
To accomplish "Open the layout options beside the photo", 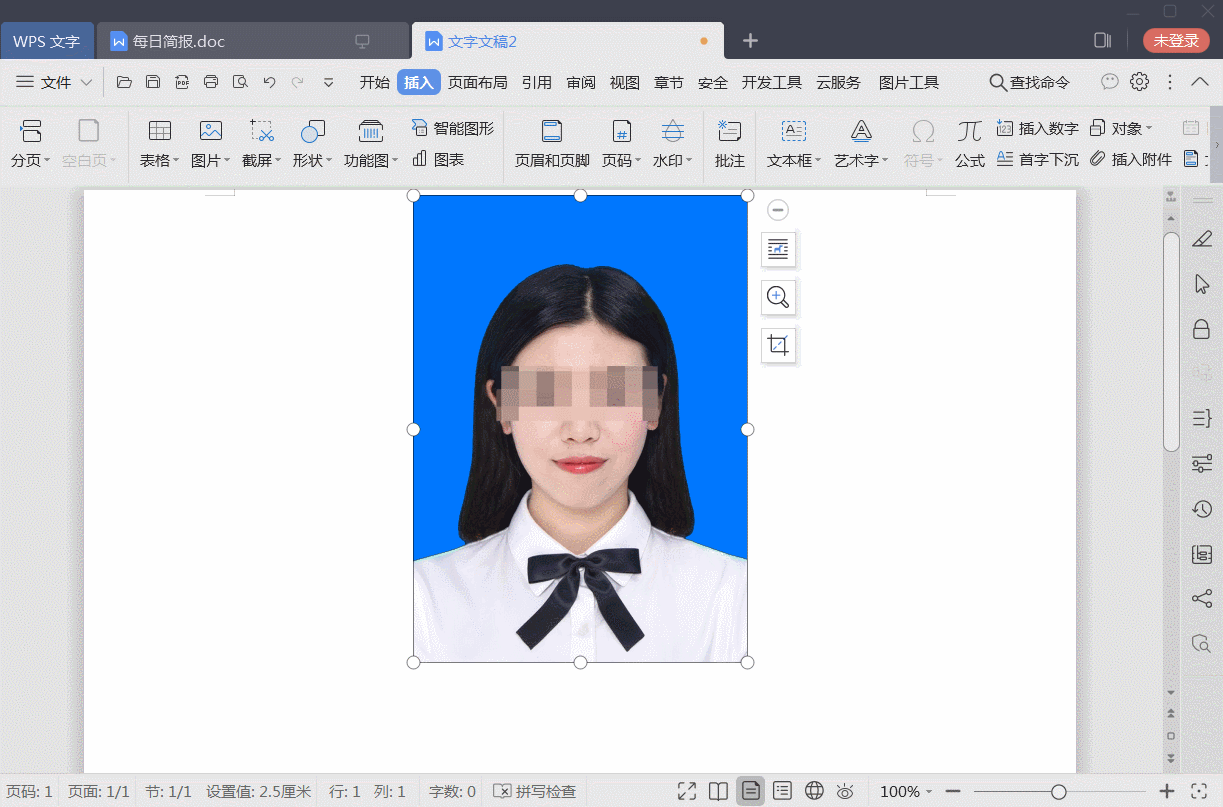I will pyautogui.click(x=778, y=250).
